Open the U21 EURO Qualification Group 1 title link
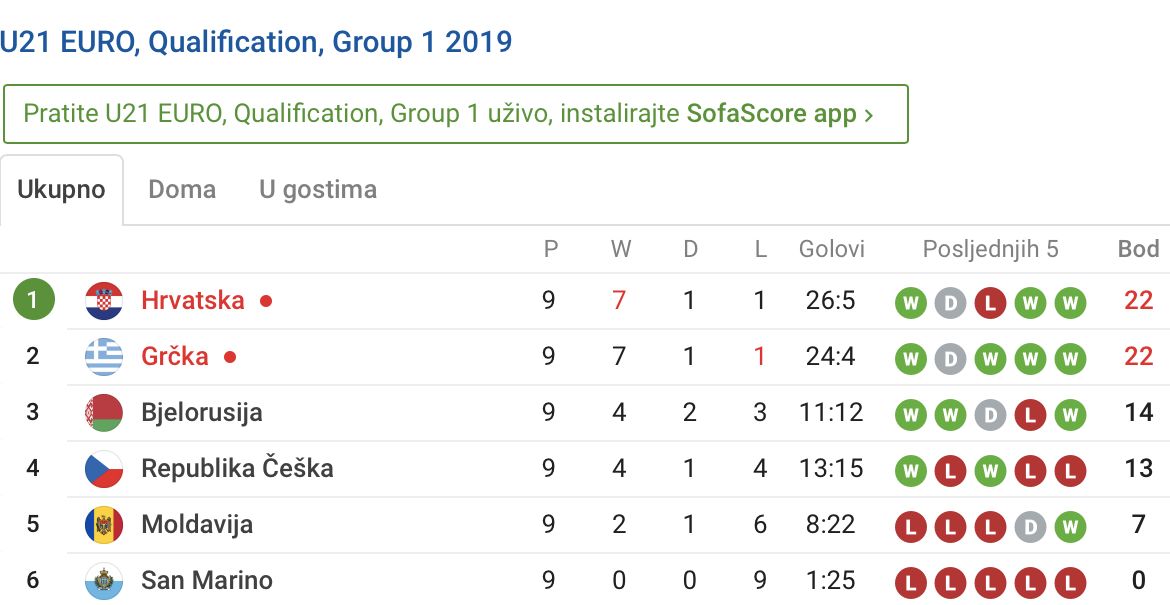 [x=256, y=42]
